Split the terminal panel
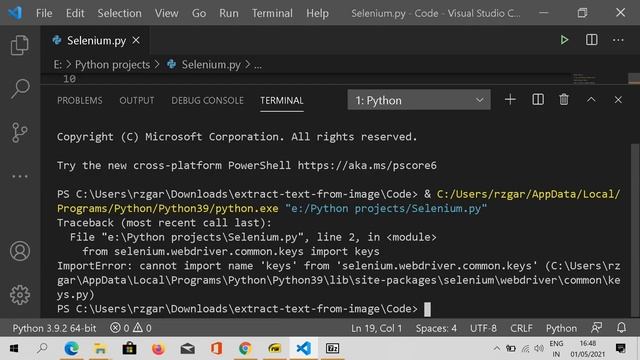 tap(538, 100)
